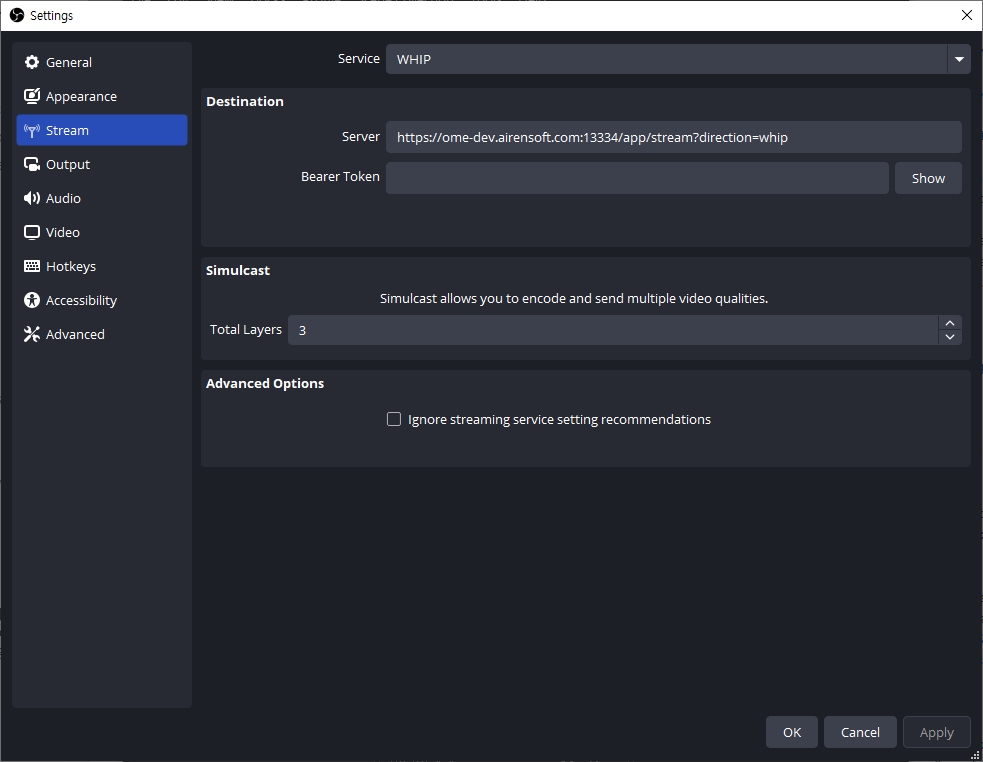This screenshot has height=762, width=983.
Task: Click the Output icon in sidebar
Action: tap(32, 164)
